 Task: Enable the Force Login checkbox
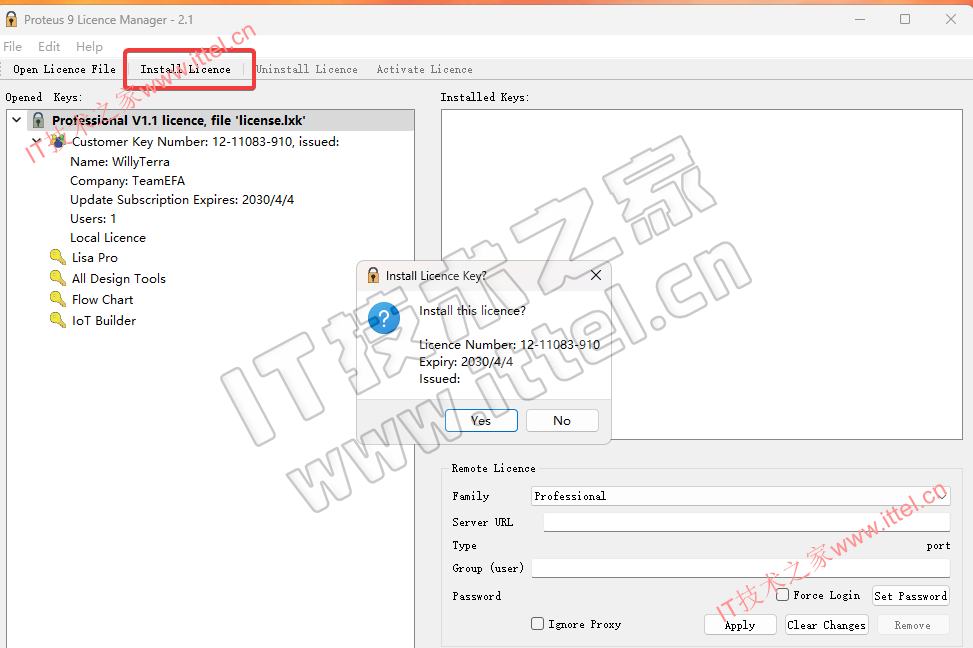pyautogui.click(x=782, y=595)
